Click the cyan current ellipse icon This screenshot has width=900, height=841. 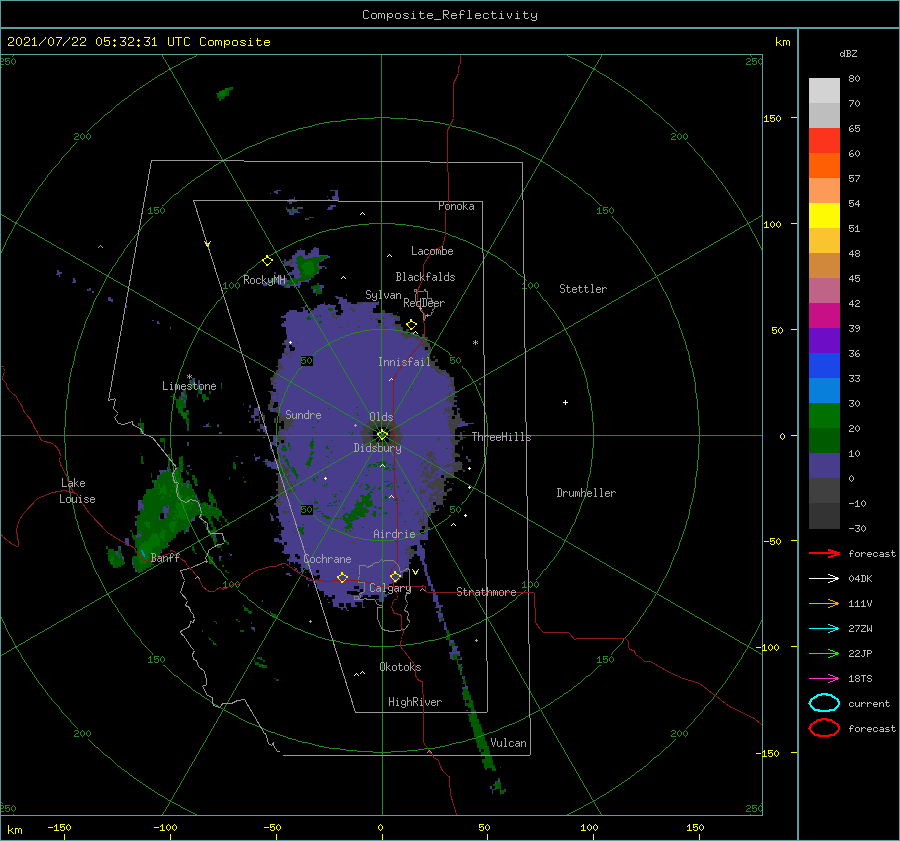(824, 703)
